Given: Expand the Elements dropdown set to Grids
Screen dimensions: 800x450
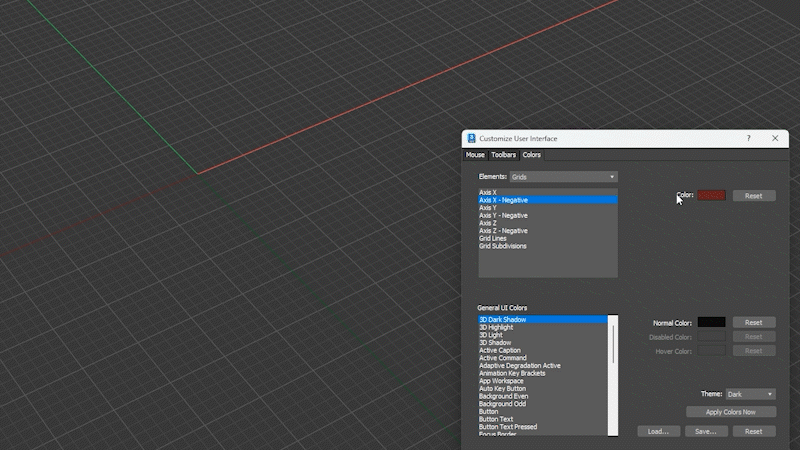Looking at the screenshot, I should click(563, 177).
